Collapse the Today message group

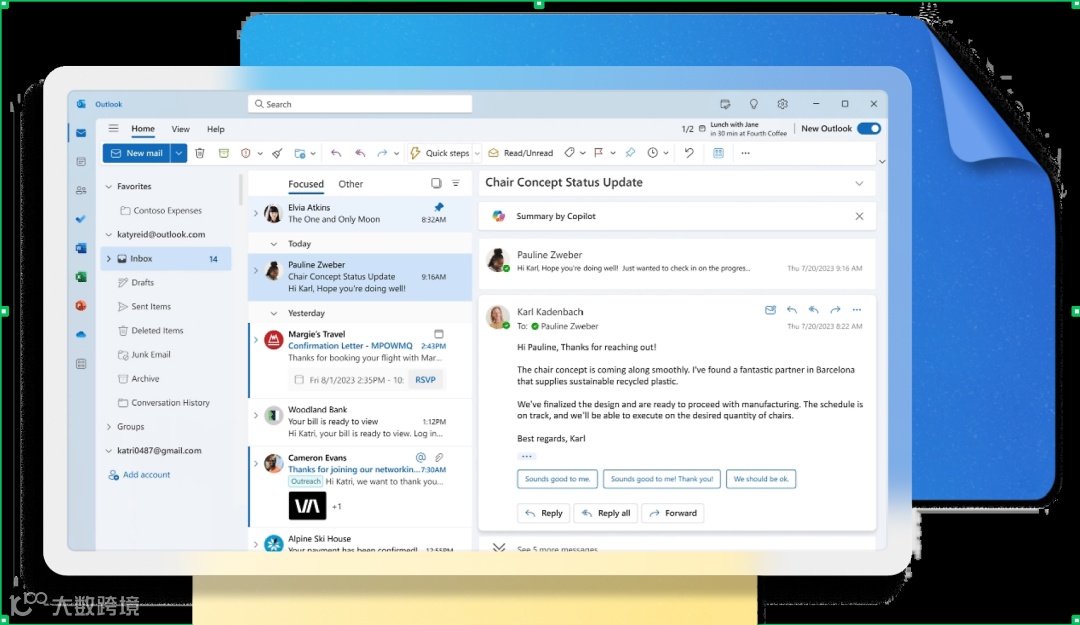[274, 244]
